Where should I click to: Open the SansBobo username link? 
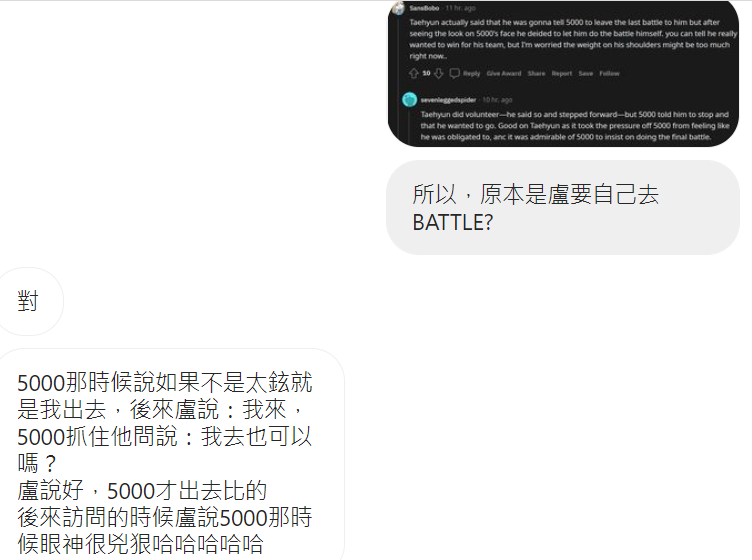pos(424,8)
